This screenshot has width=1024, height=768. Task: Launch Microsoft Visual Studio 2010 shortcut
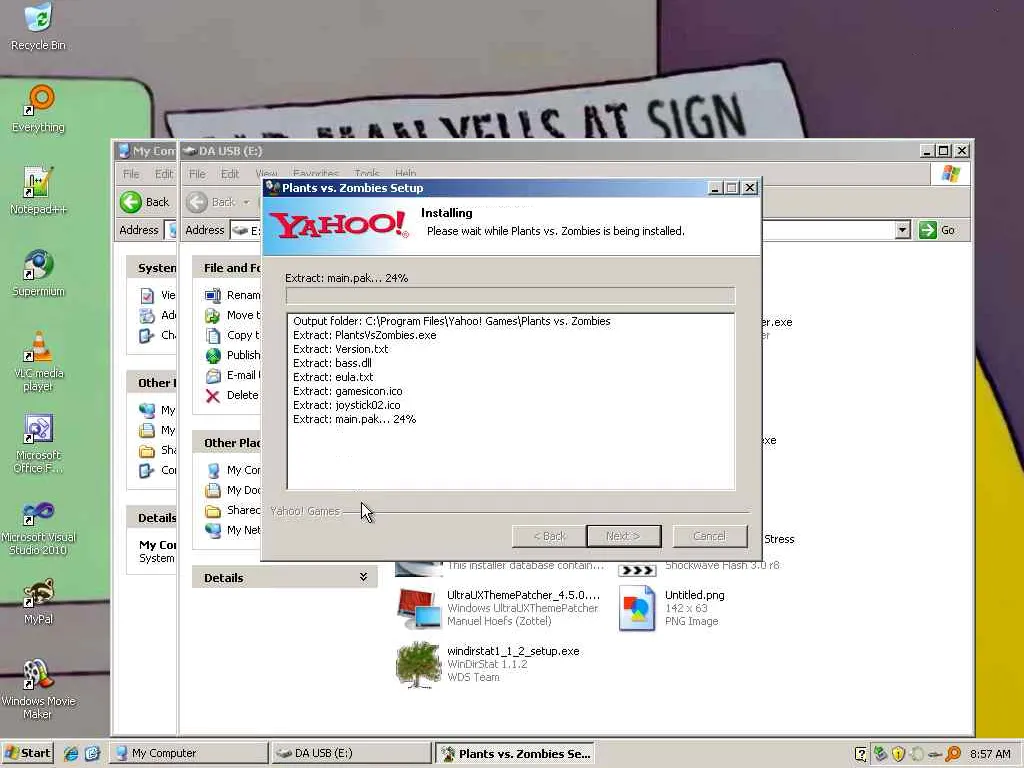(x=39, y=526)
